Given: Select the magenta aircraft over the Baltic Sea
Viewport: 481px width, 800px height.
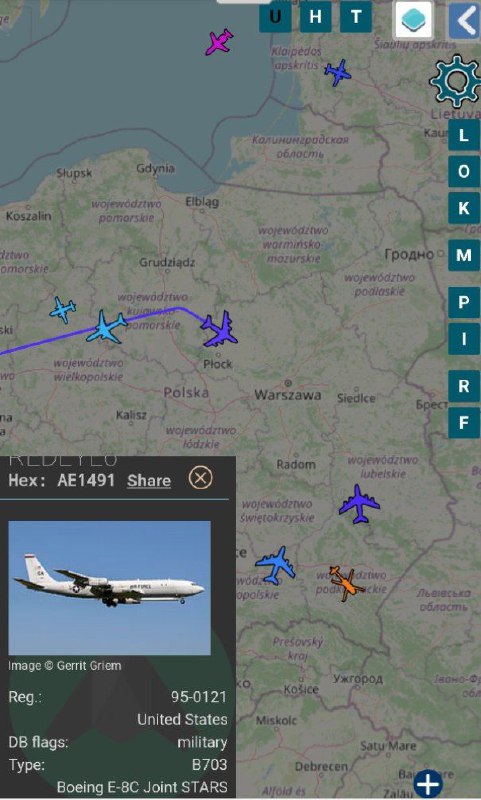Looking at the screenshot, I should [220, 42].
